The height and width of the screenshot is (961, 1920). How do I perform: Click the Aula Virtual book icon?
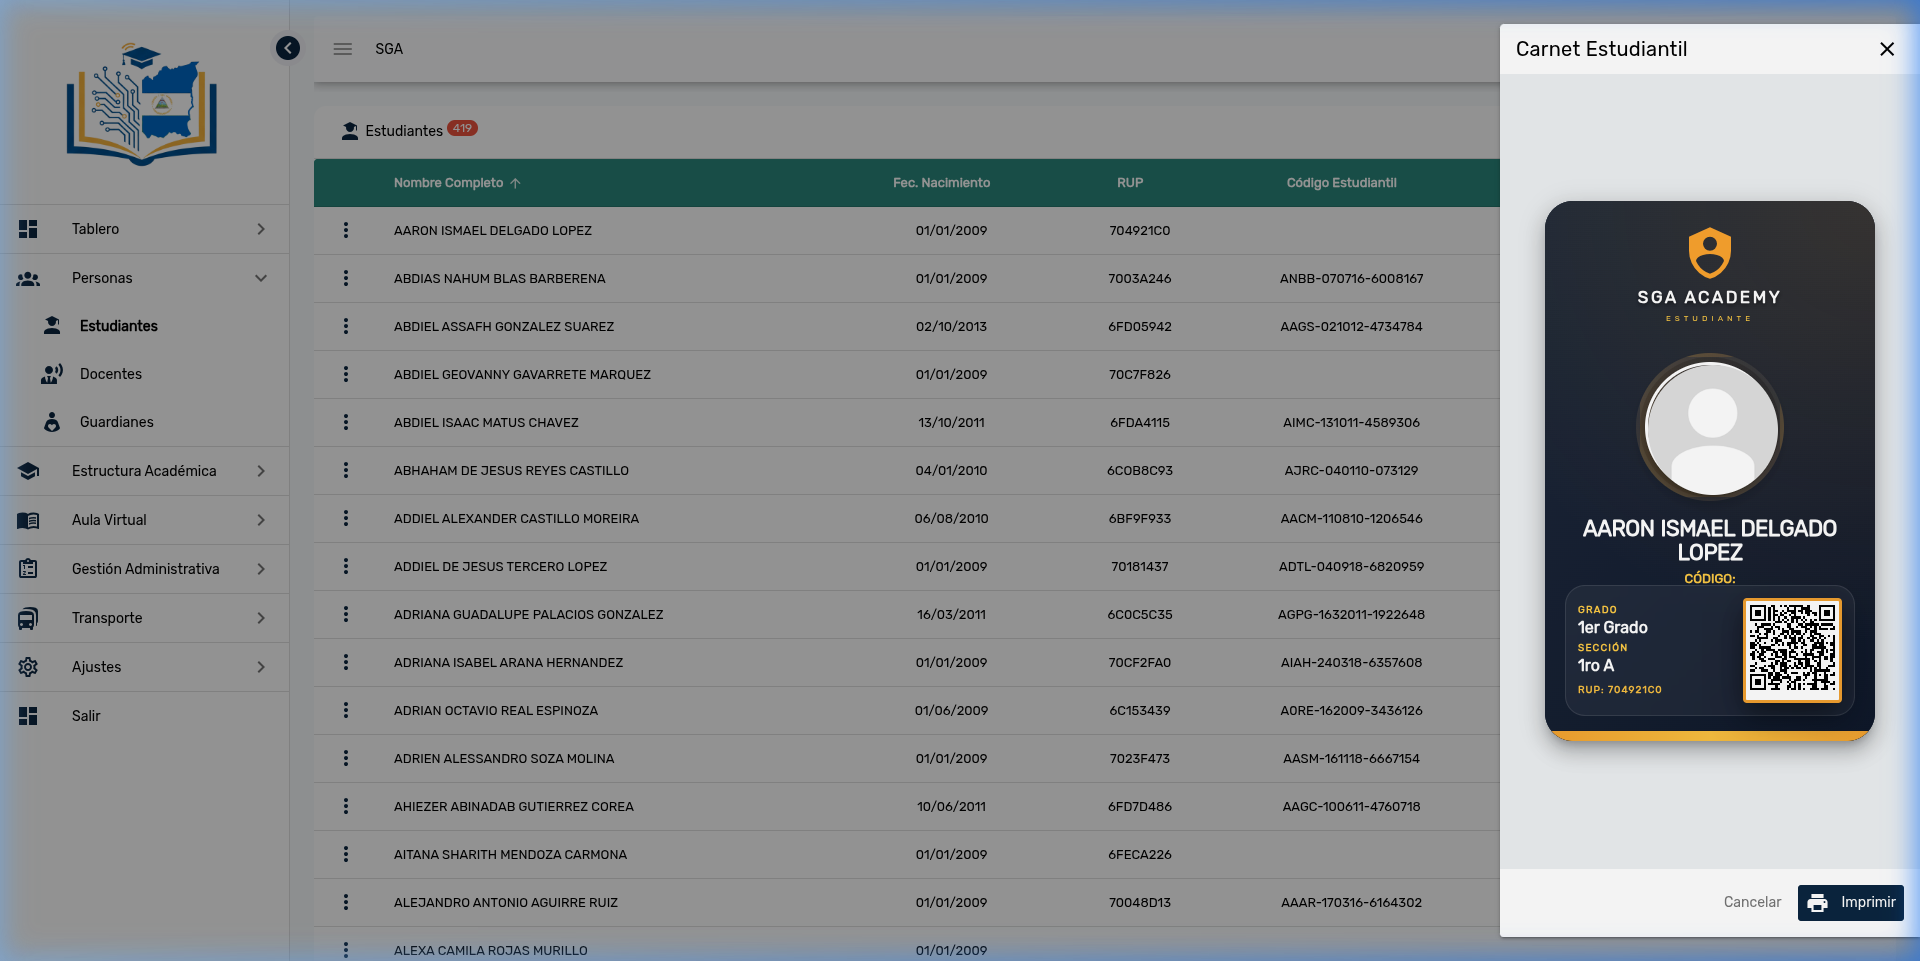click(x=28, y=520)
